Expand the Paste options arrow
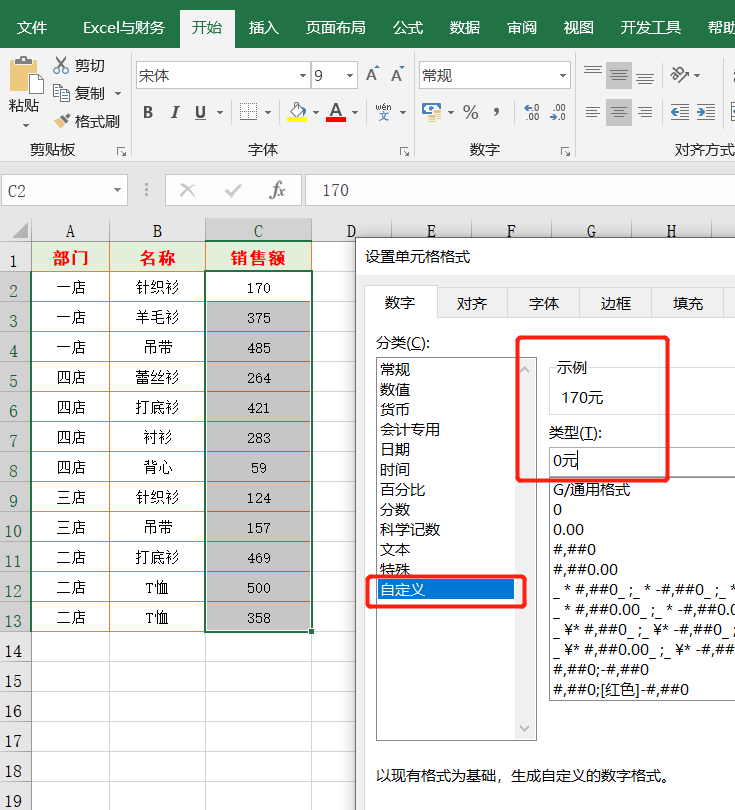The height and width of the screenshot is (810, 735). pos(25,126)
